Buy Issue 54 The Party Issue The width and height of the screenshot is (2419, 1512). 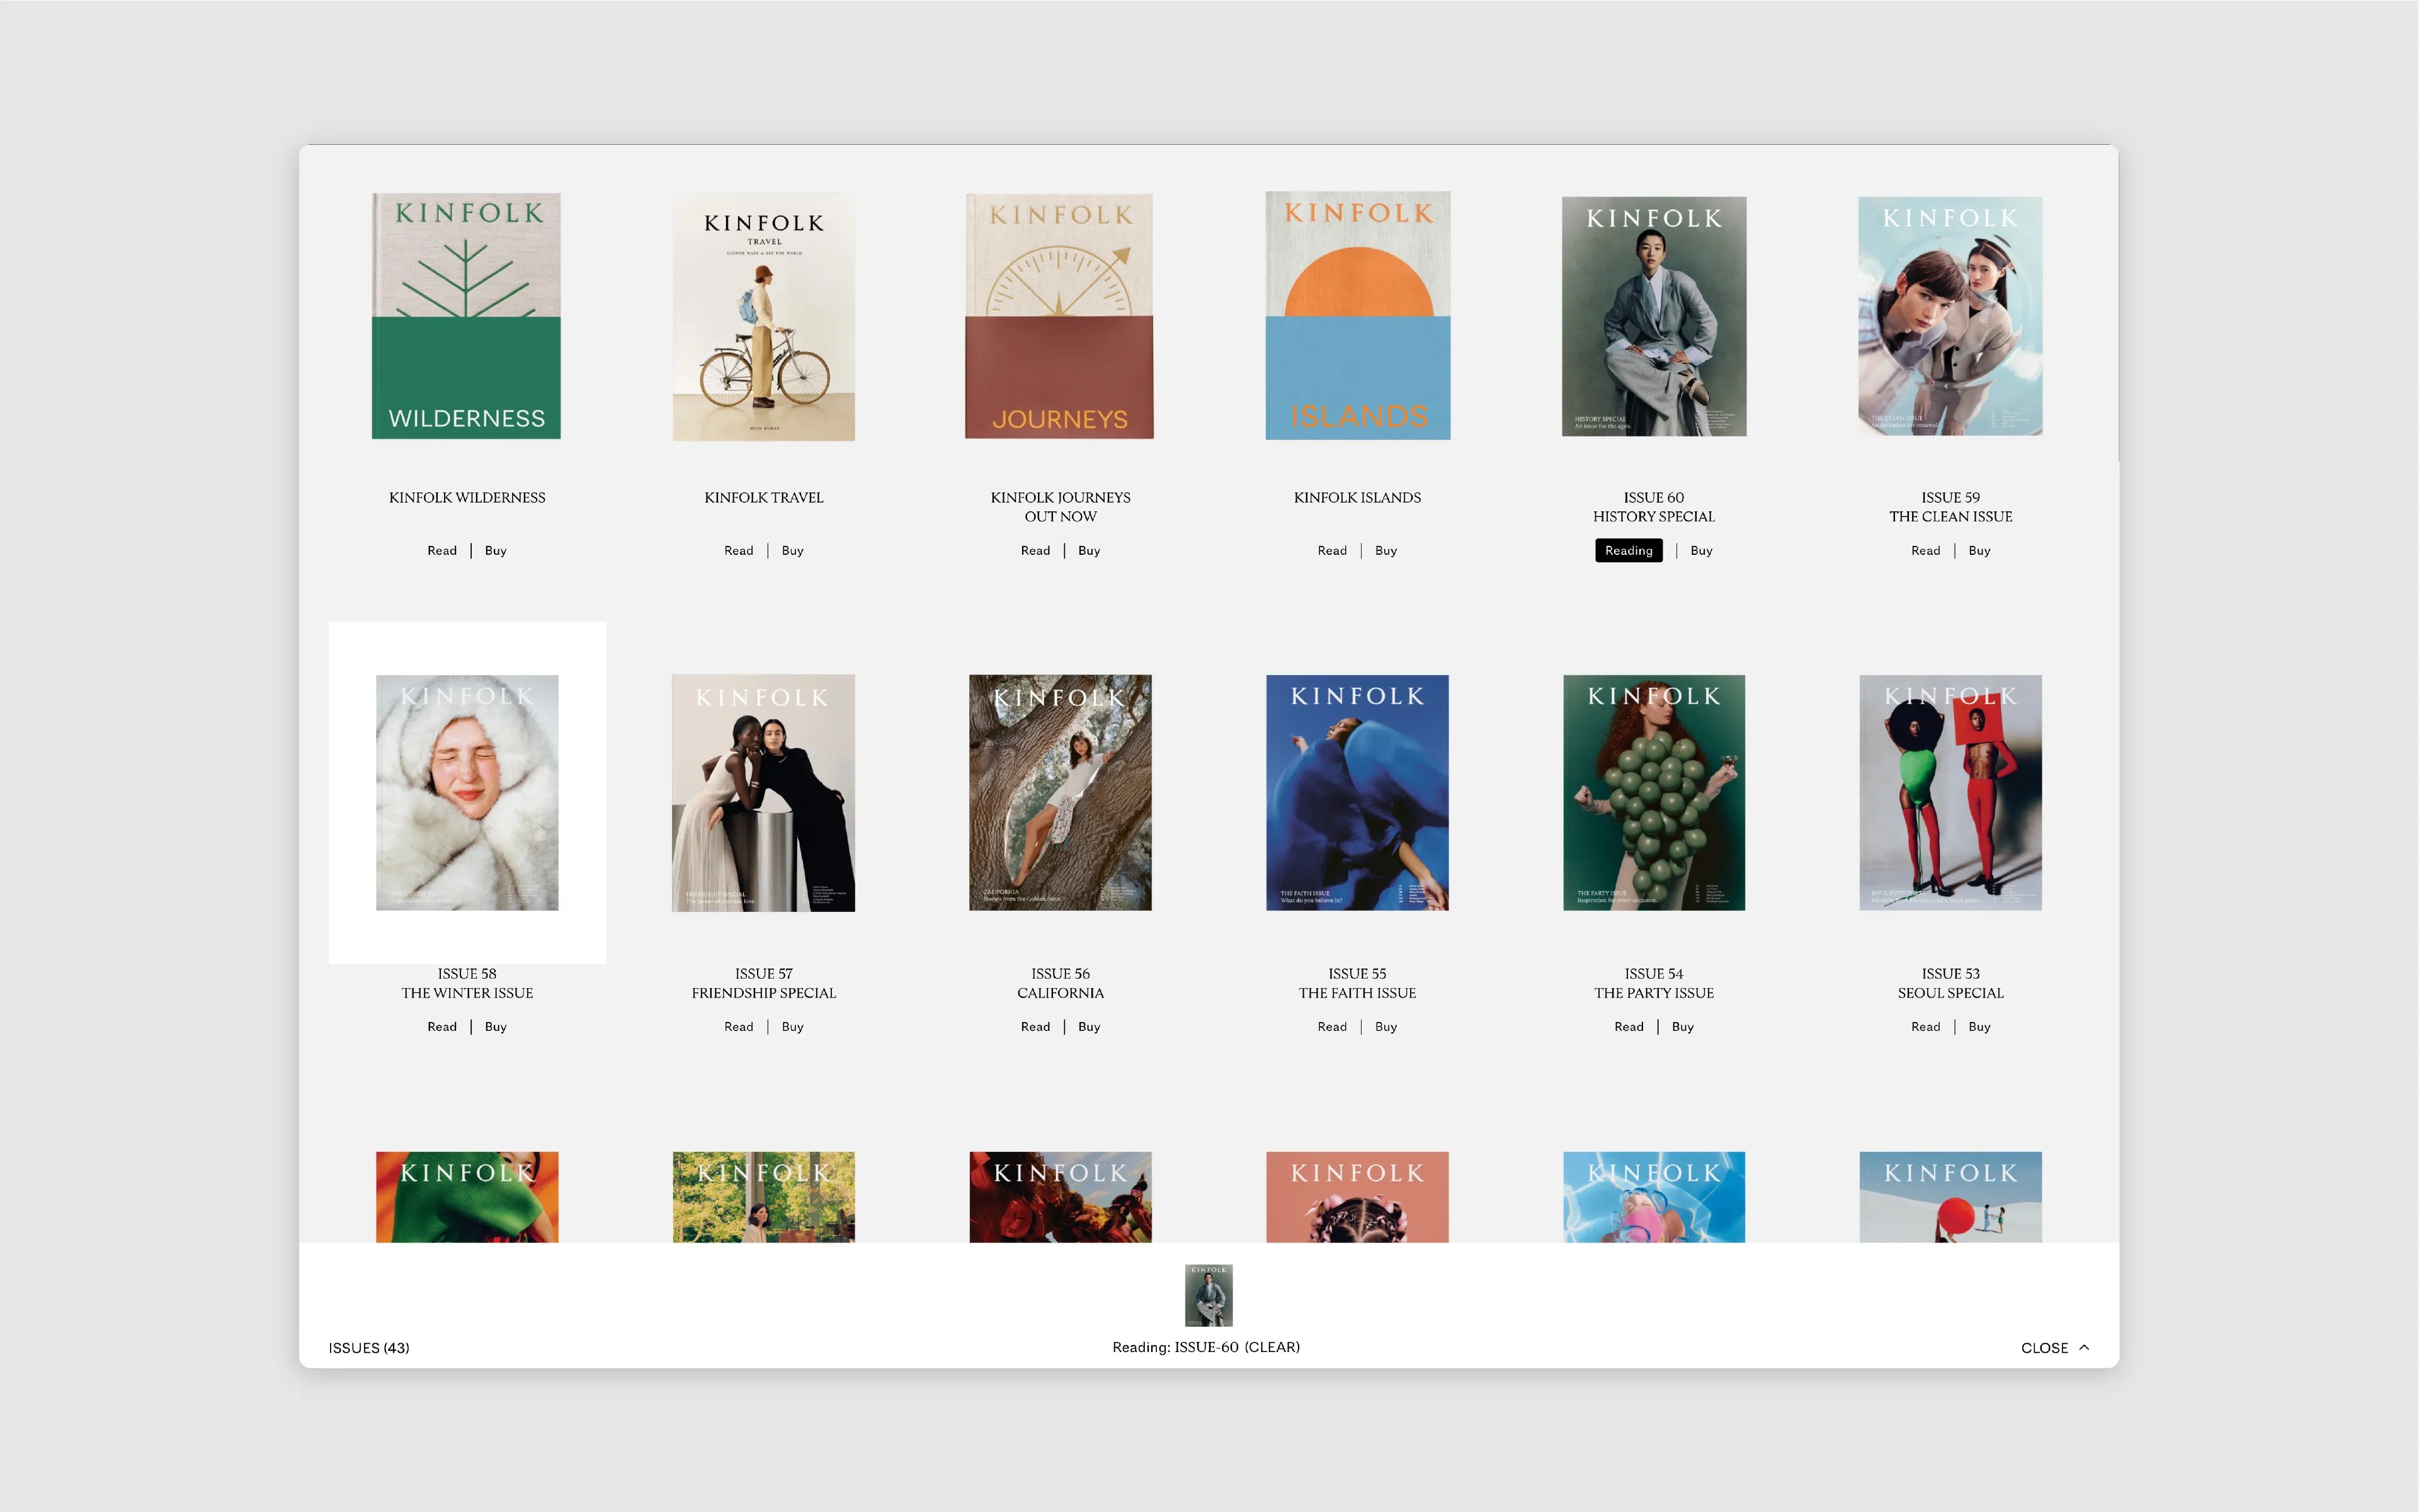click(x=1683, y=1027)
